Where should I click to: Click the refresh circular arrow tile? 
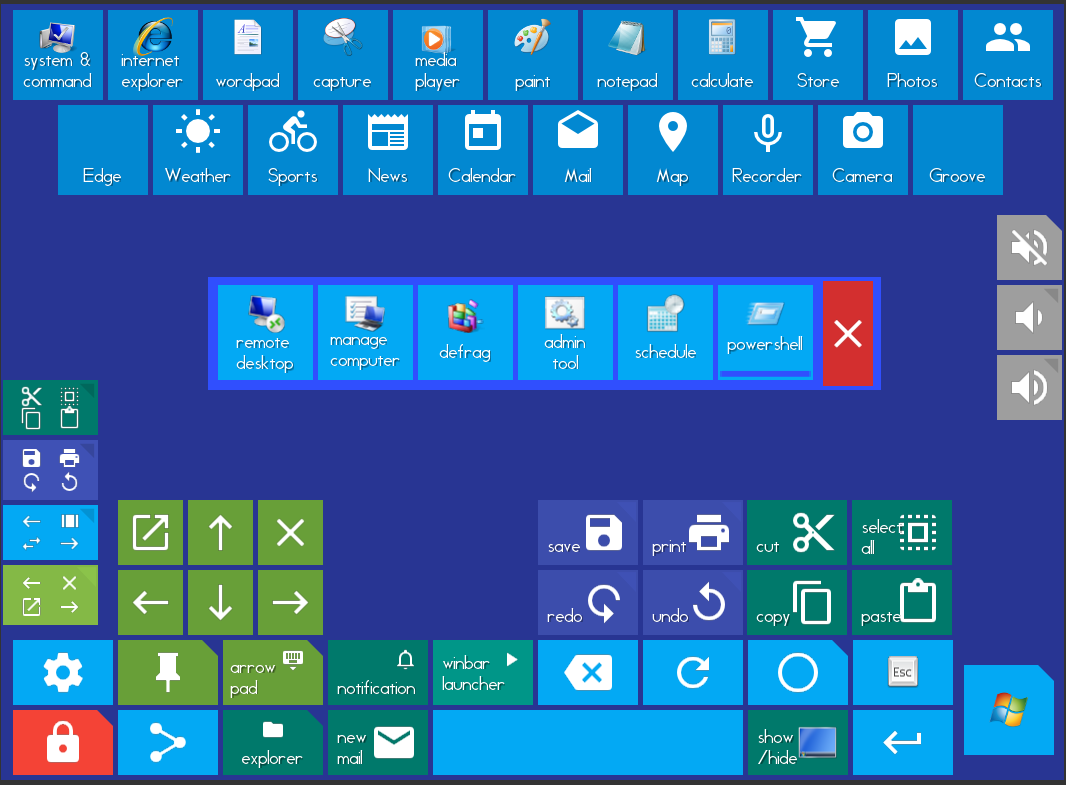pyautogui.click(x=693, y=672)
